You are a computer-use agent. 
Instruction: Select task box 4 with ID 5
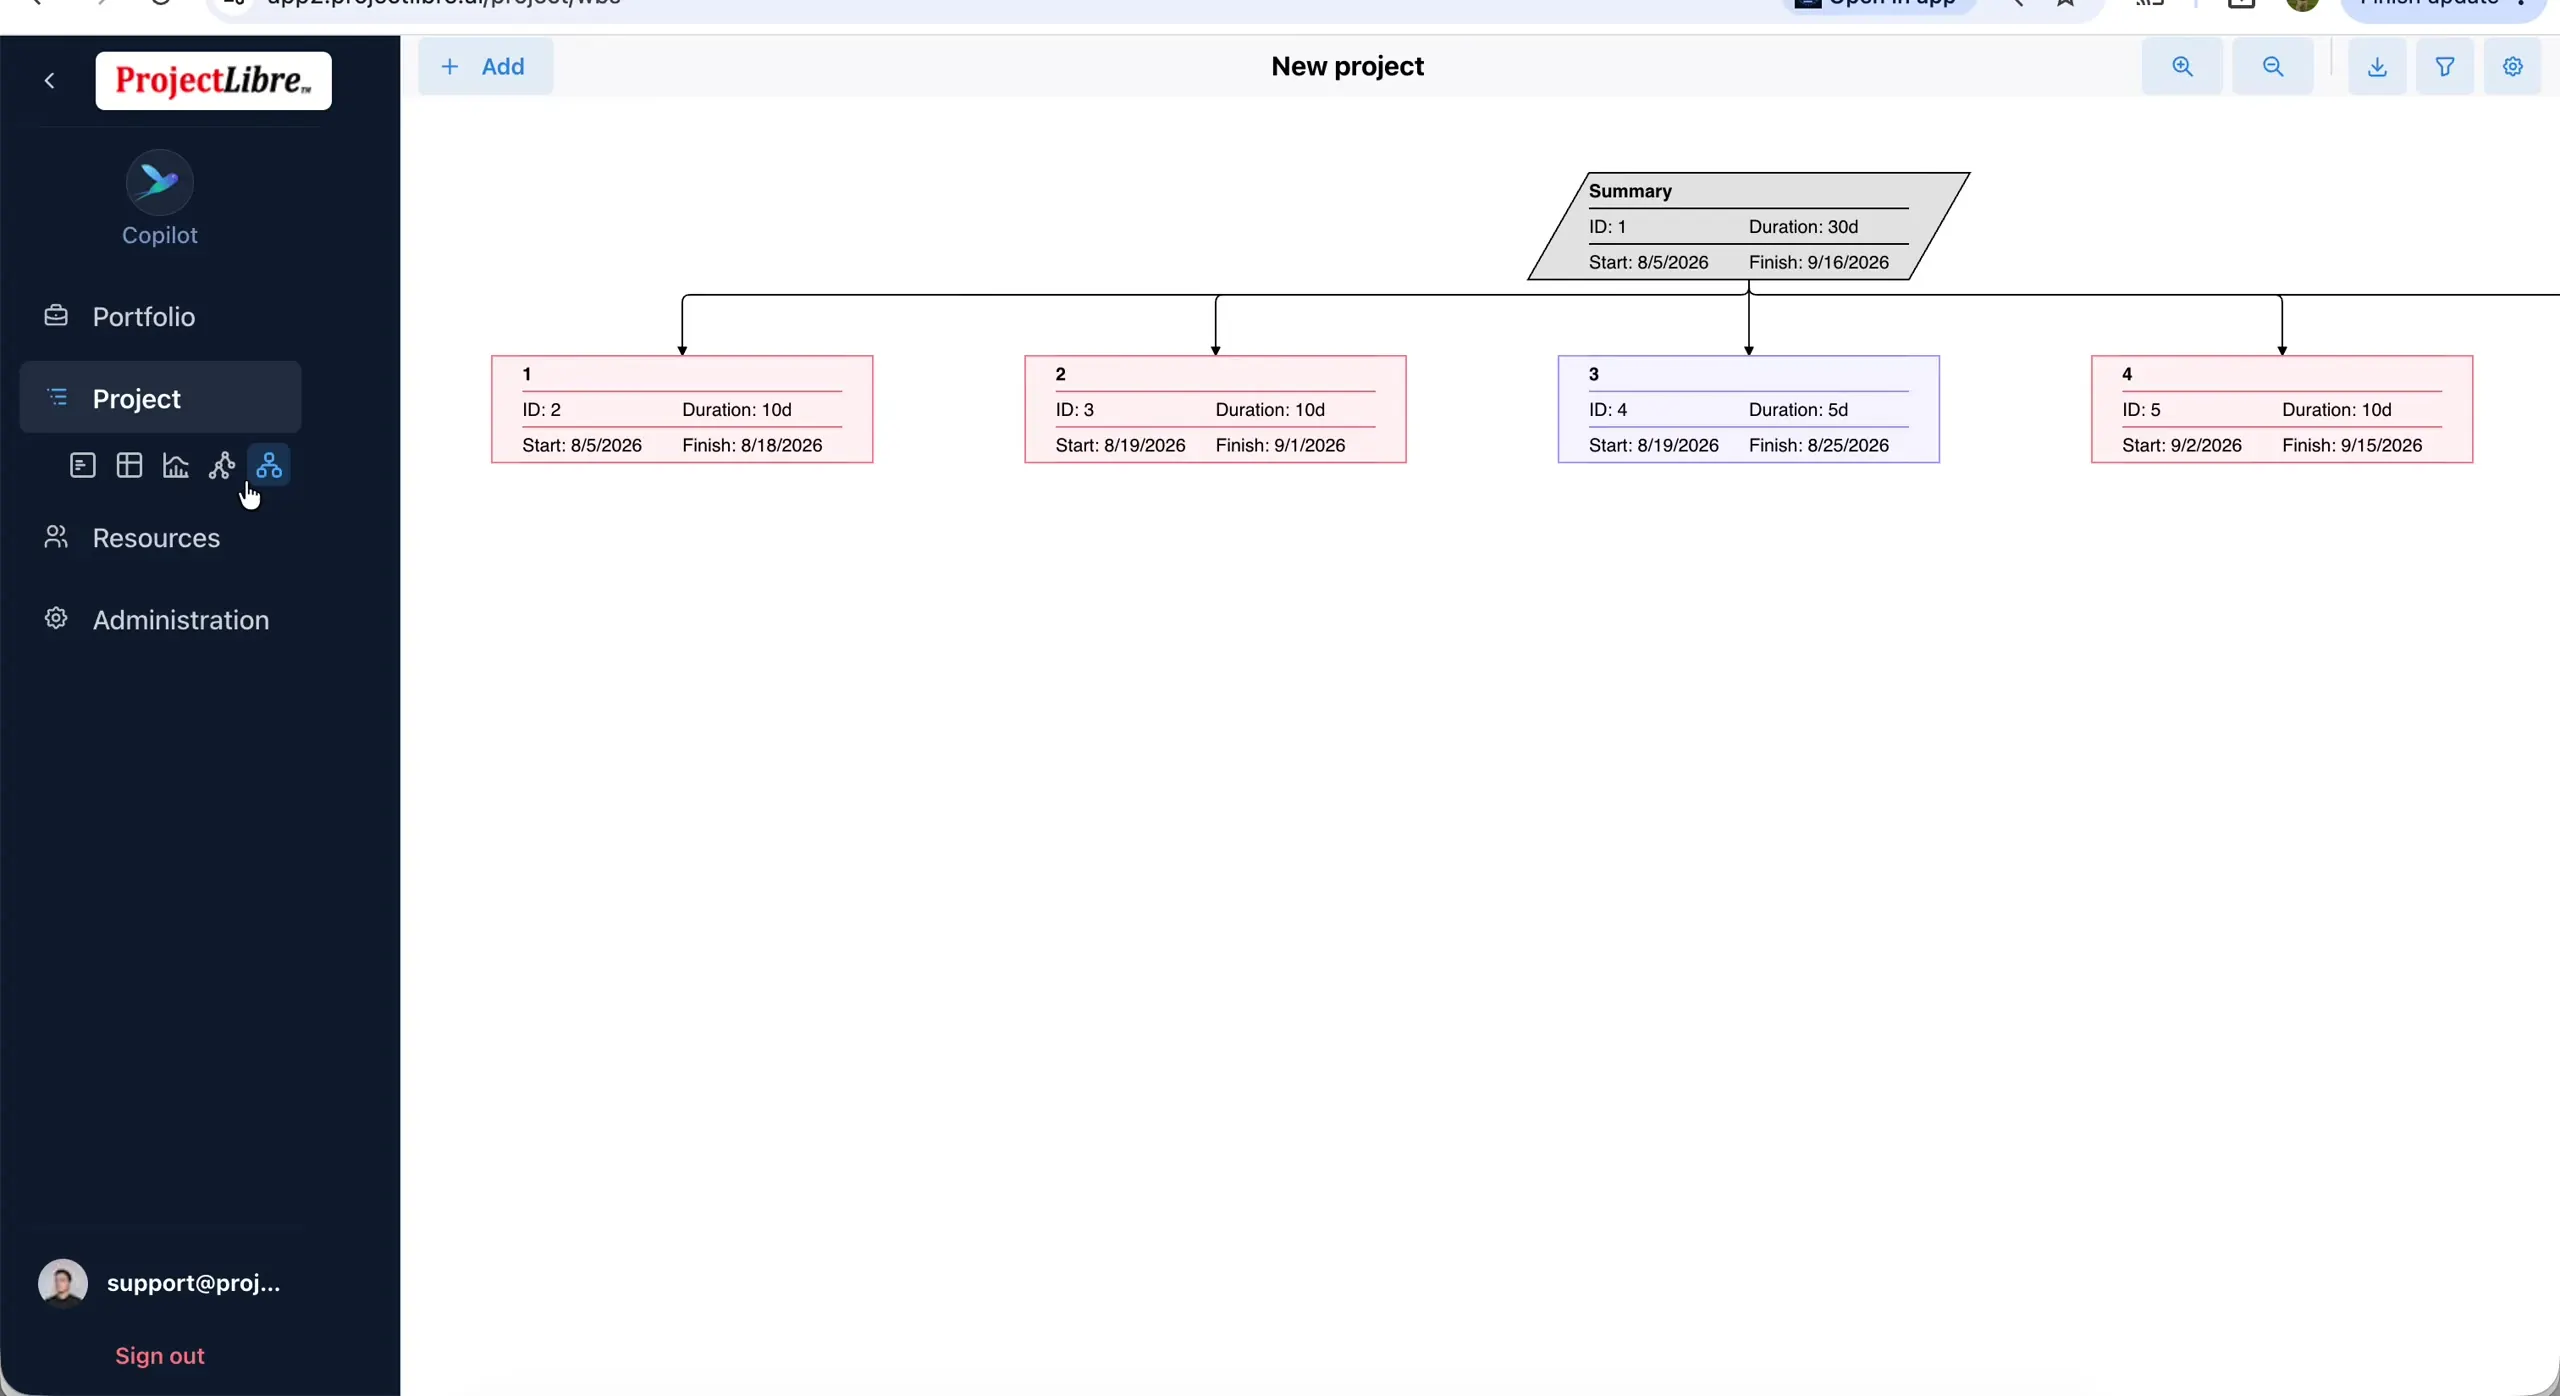[2282, 410]
